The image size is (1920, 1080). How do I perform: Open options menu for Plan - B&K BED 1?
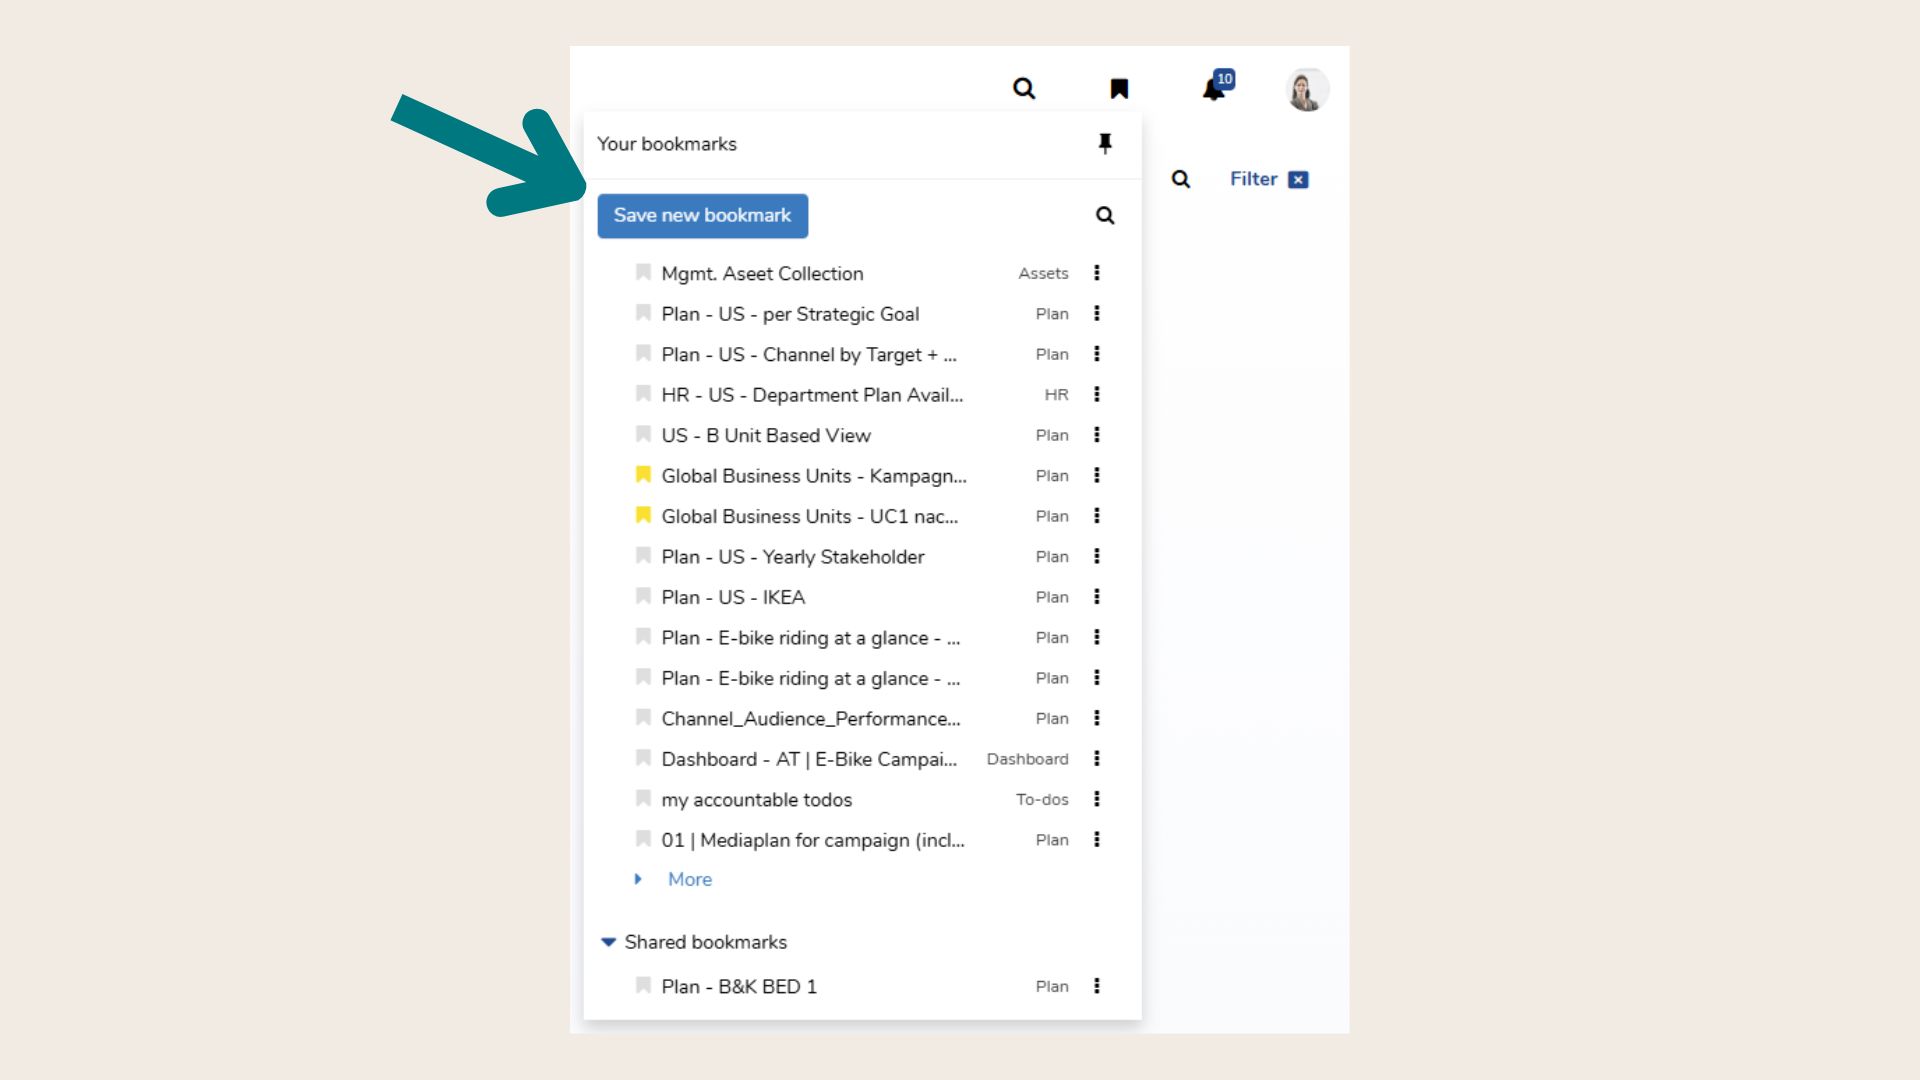click(1097, 986)
